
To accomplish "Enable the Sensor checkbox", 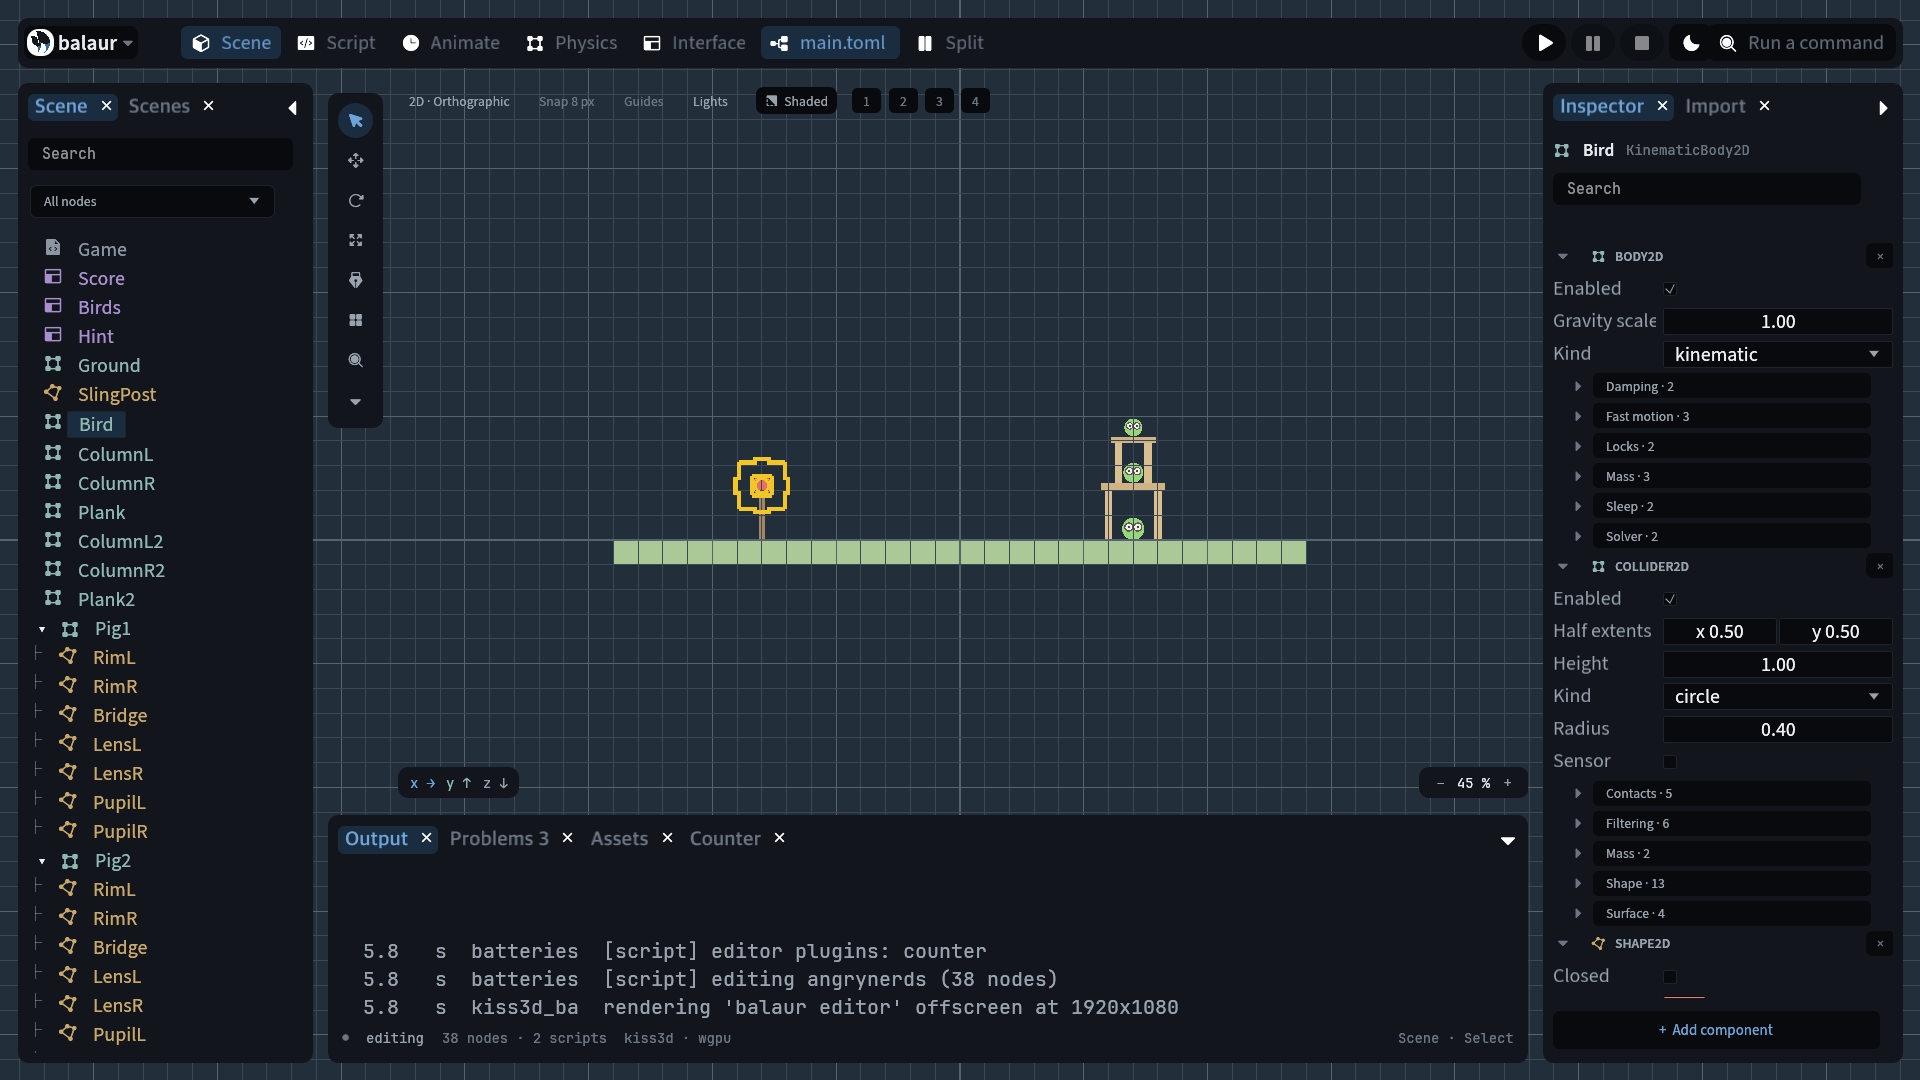I will pos(1670,762).
